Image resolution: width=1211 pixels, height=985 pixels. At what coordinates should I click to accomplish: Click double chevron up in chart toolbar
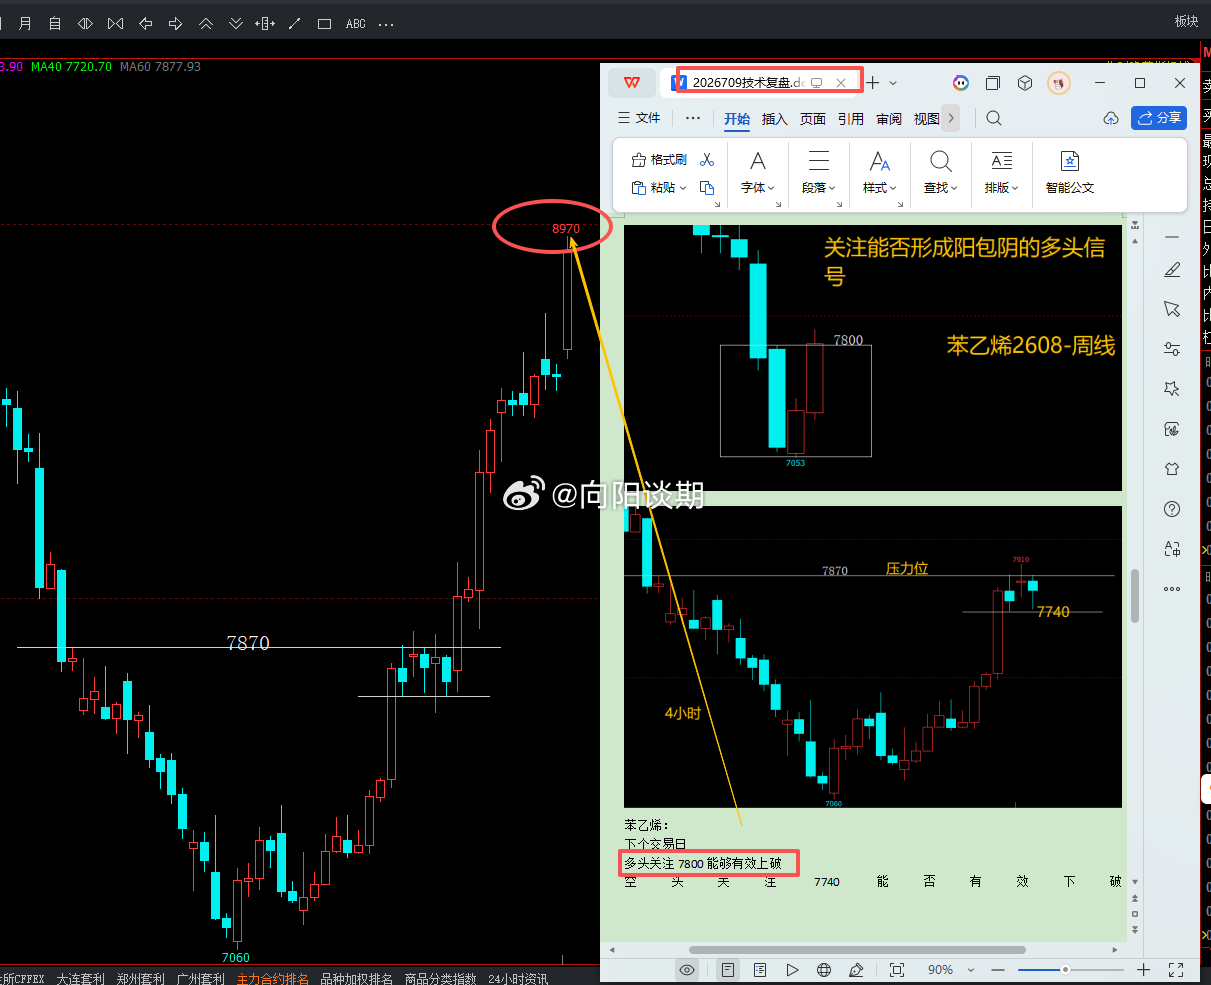(206, 22)
